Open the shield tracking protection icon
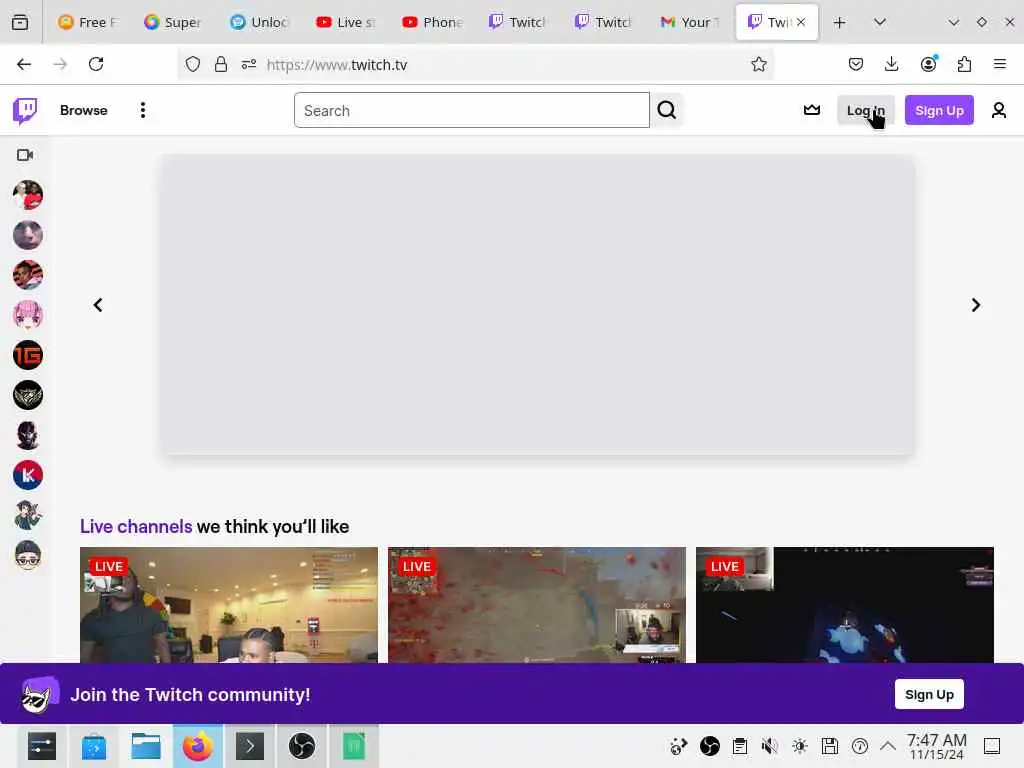The height and width of the screenshot is (768, 1024). click(x=193, y=64)
